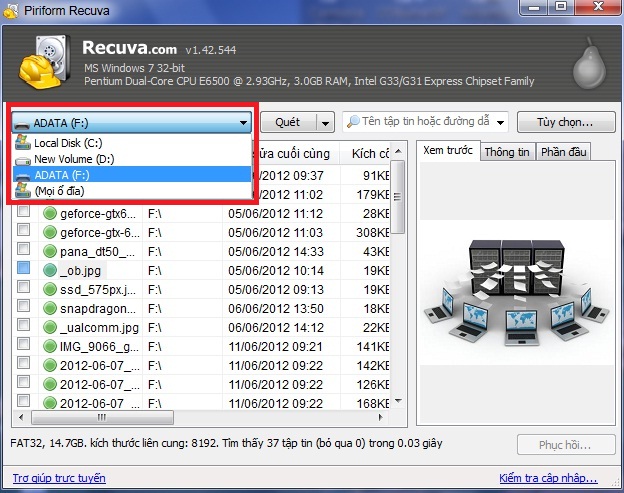The width and height of the screenshot is (624, 493).
Task: Open Tùy chọn options button
Action: click(x=566, y=122)
